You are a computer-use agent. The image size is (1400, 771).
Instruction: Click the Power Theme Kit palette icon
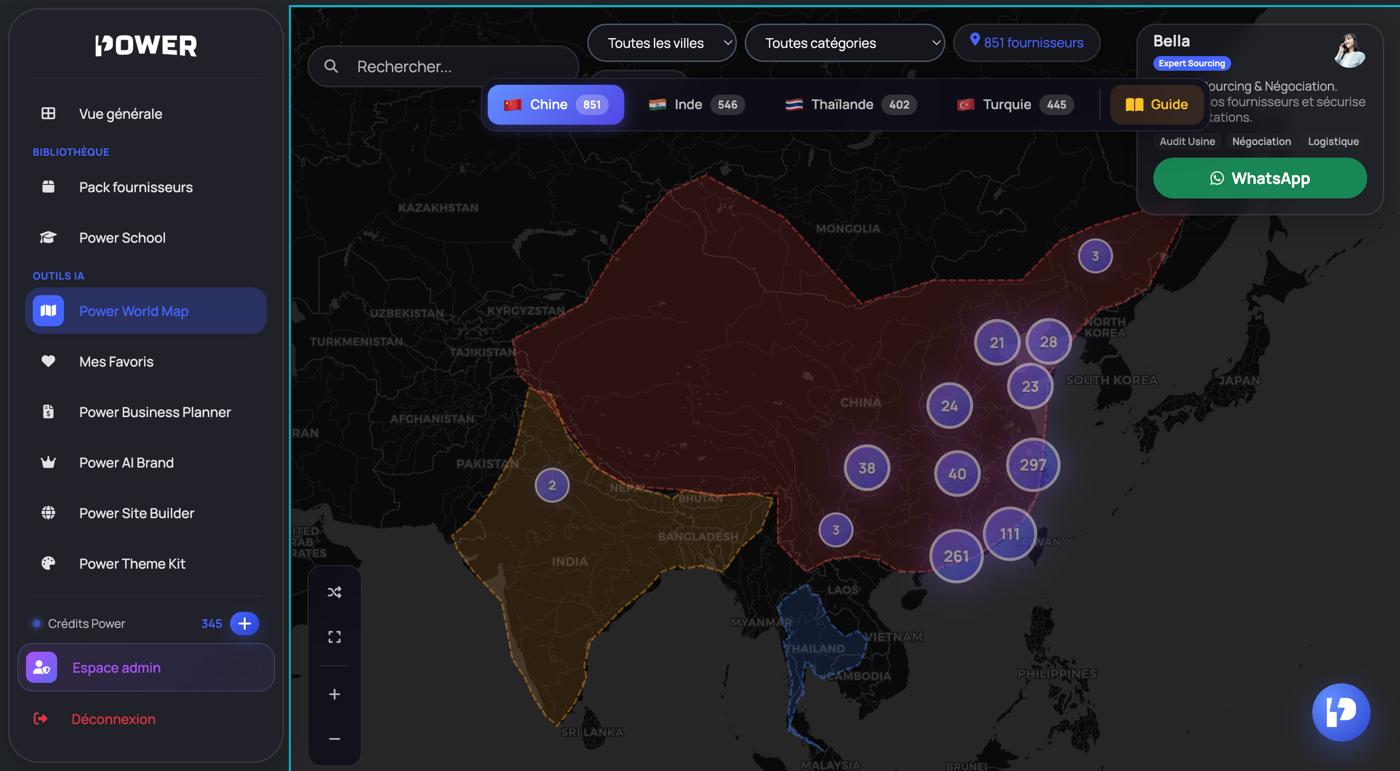[48, 563]
